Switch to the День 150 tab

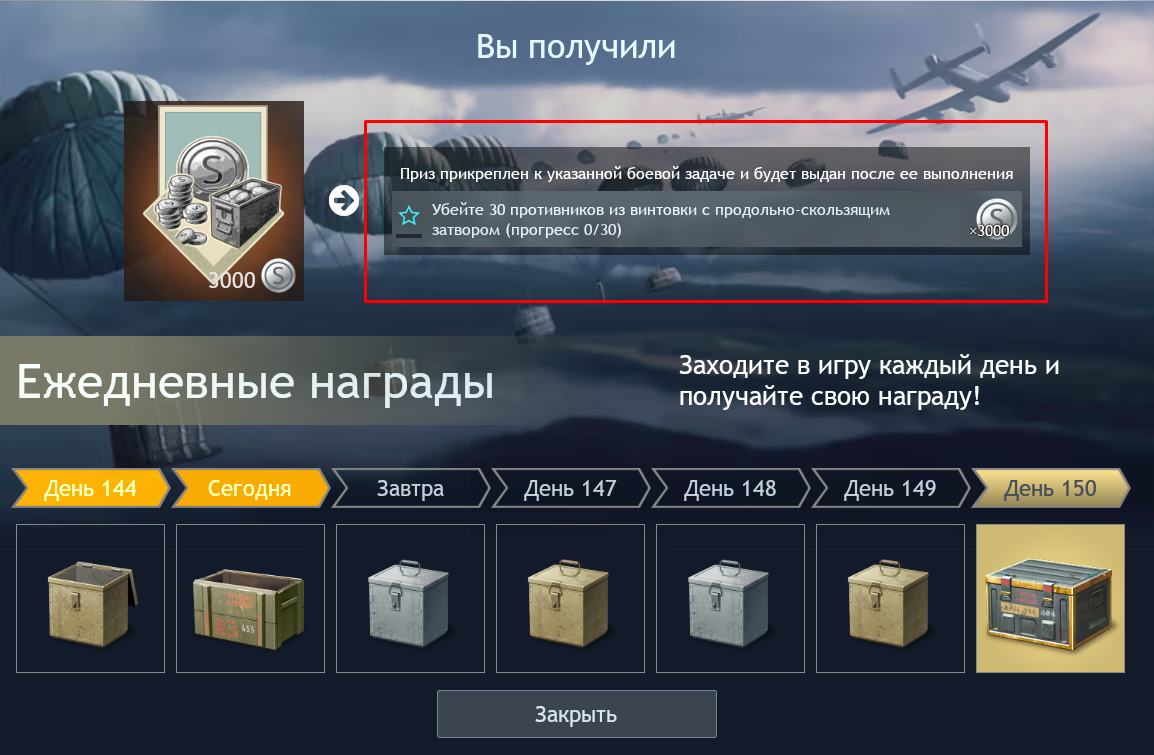pos(1050,488)
